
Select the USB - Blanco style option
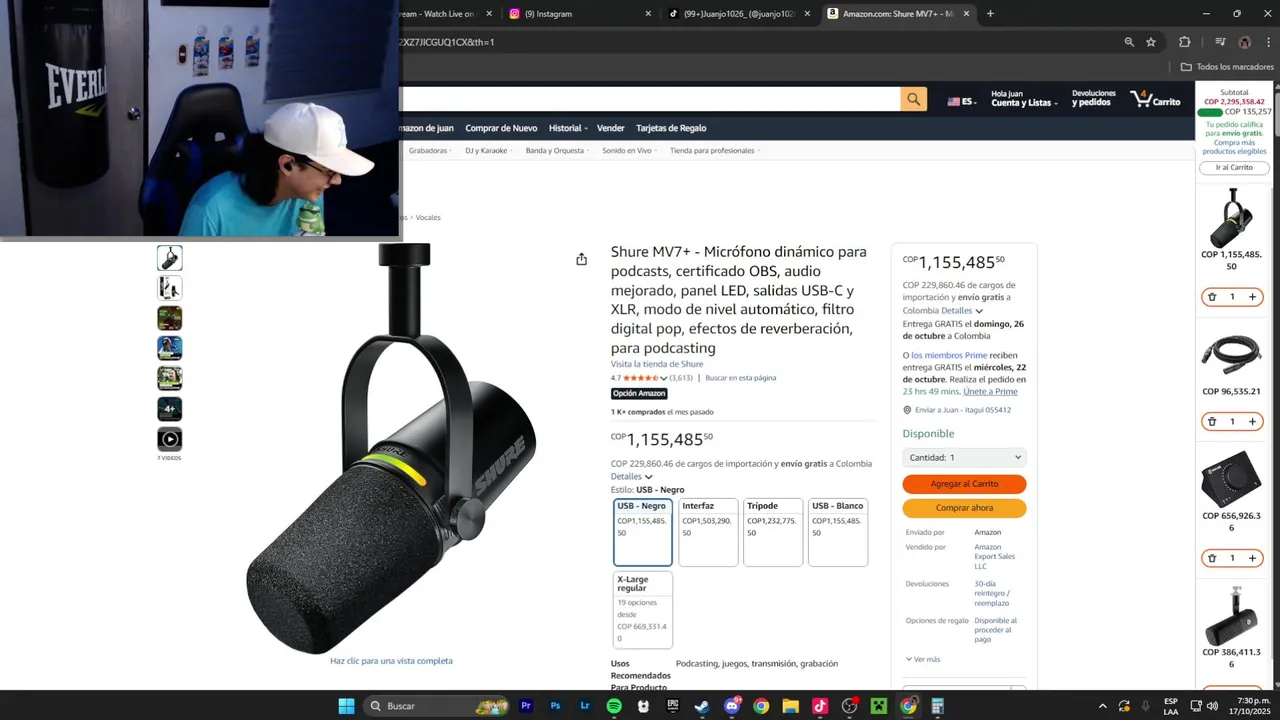[x=838, y=532]
